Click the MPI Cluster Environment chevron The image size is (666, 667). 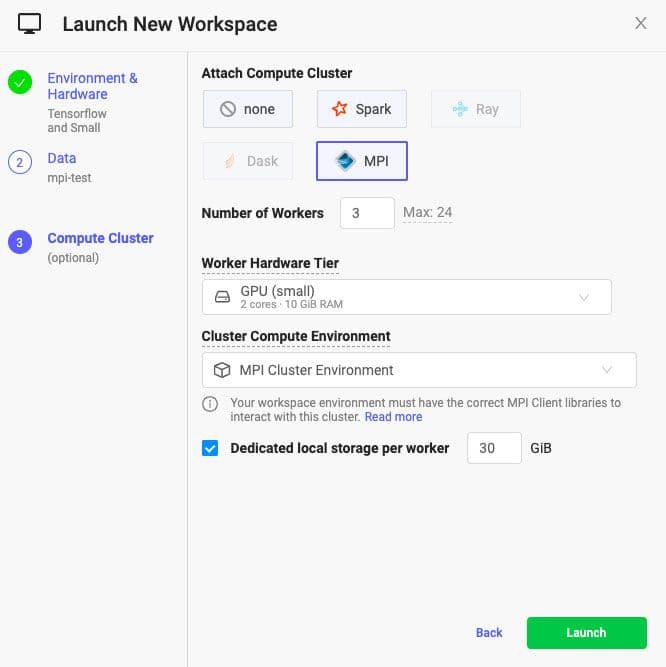(606, 370)
